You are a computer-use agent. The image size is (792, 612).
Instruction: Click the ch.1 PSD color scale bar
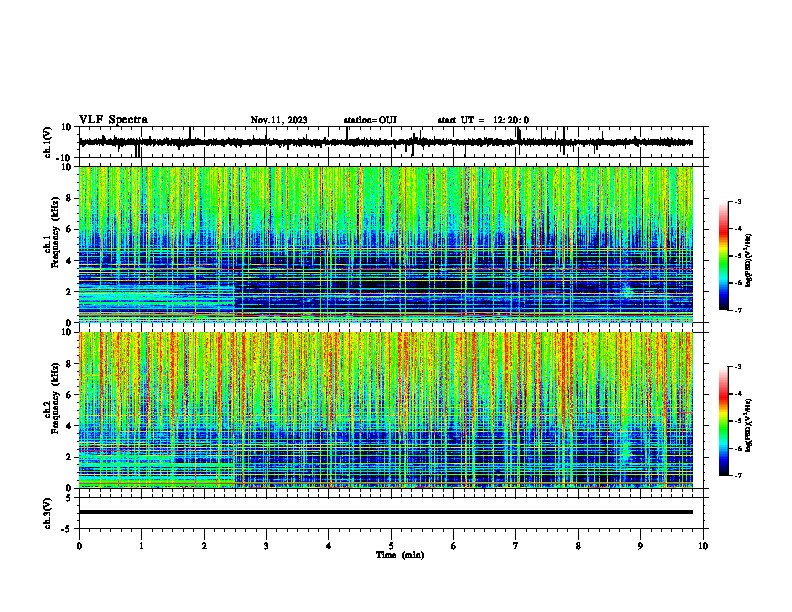tap(723, 256)
